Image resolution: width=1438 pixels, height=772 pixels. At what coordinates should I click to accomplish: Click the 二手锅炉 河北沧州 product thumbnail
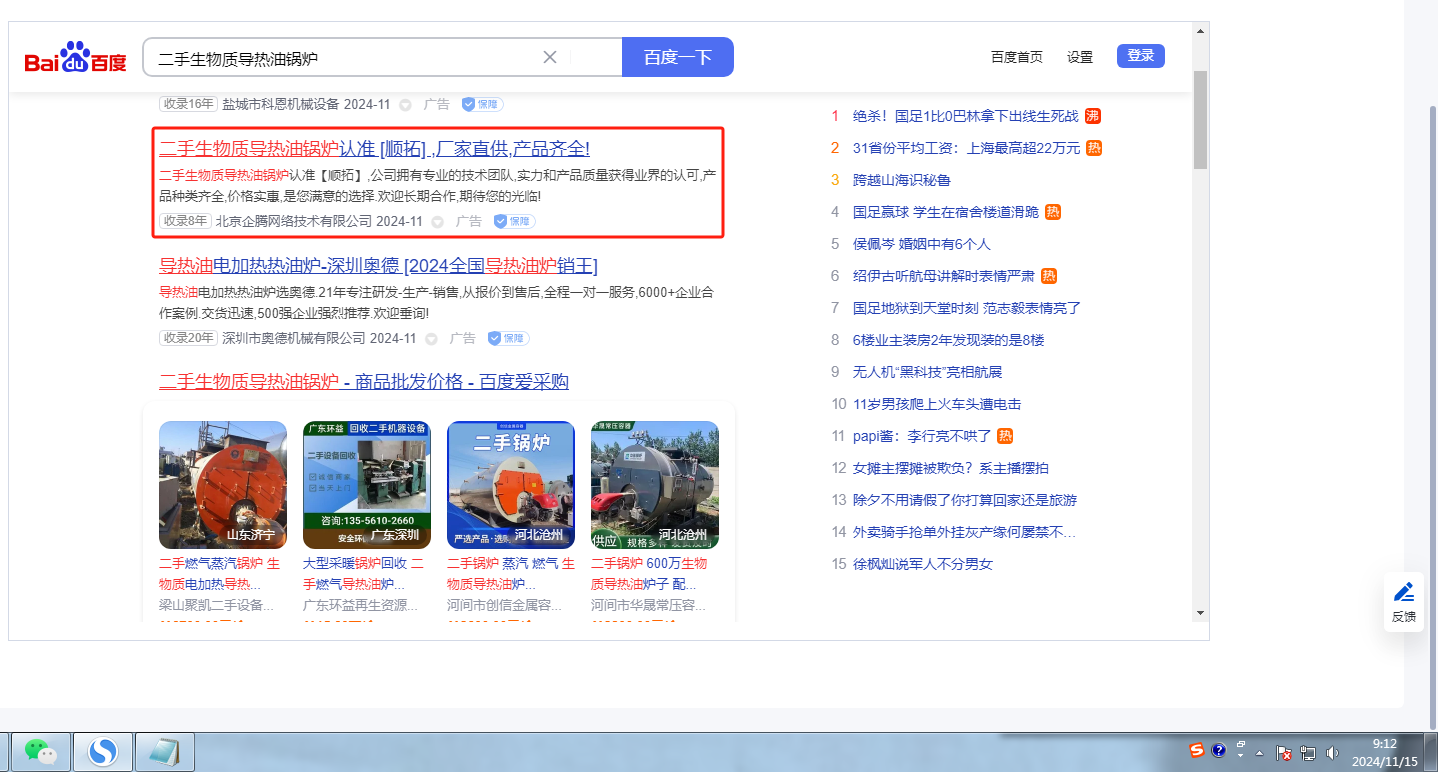[x=511, y=485]
